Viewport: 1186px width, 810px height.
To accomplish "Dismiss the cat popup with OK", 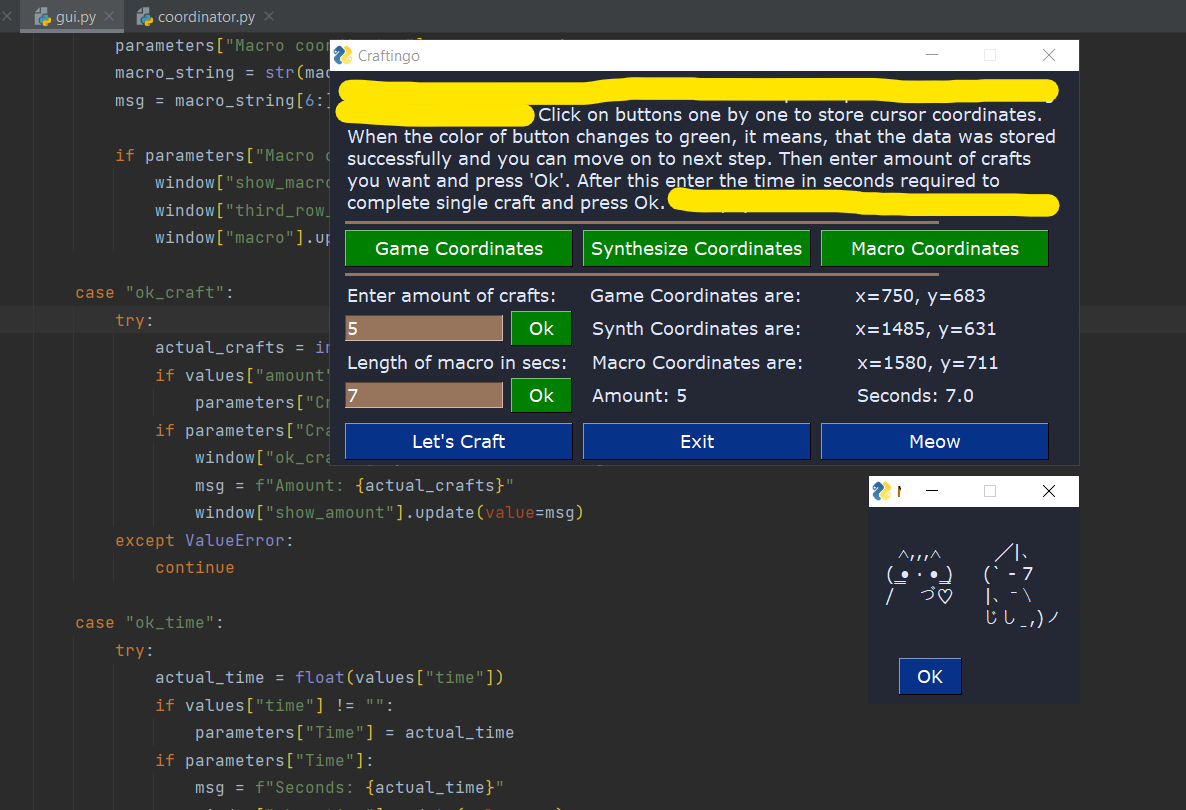I will point(930,676).
